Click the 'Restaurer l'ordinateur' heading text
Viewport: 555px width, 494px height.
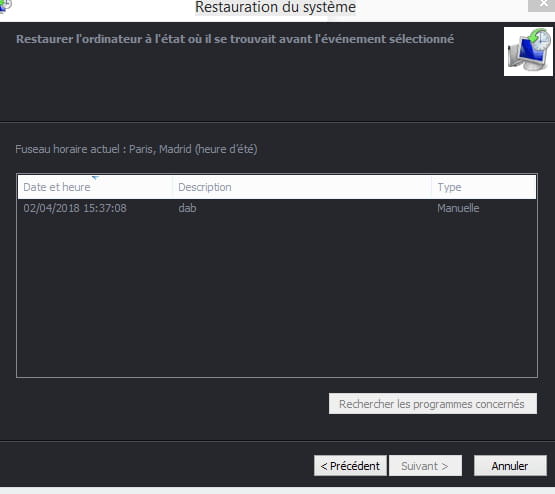(235, 39)
